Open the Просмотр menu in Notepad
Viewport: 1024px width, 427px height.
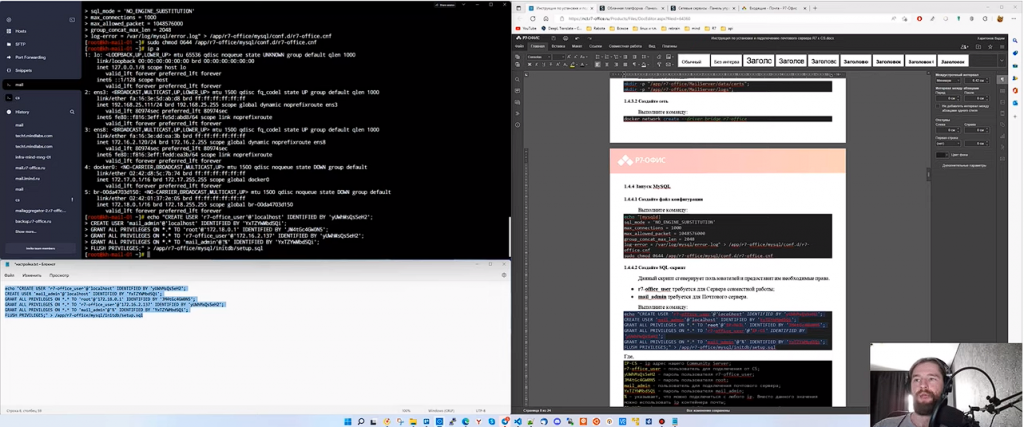pos(59,276)
